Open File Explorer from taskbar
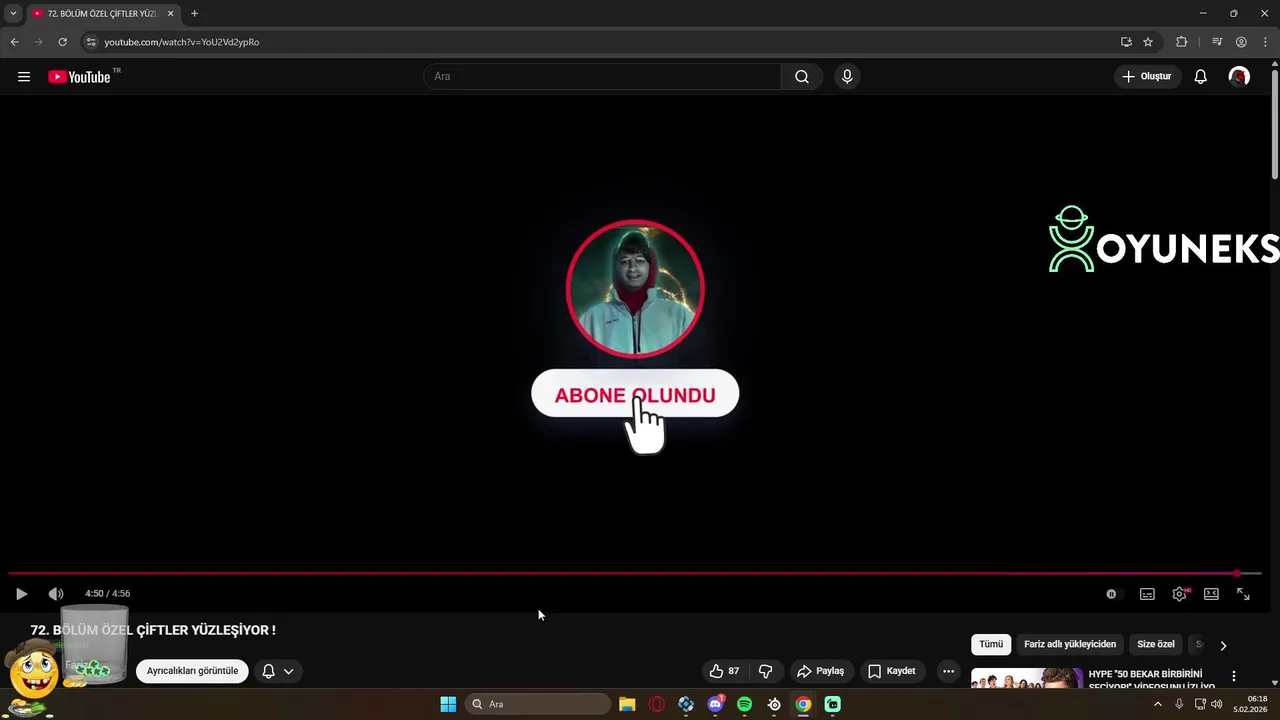Image resolution: width=1280 pixels, height=720 pixels. (x=627, y=704)
